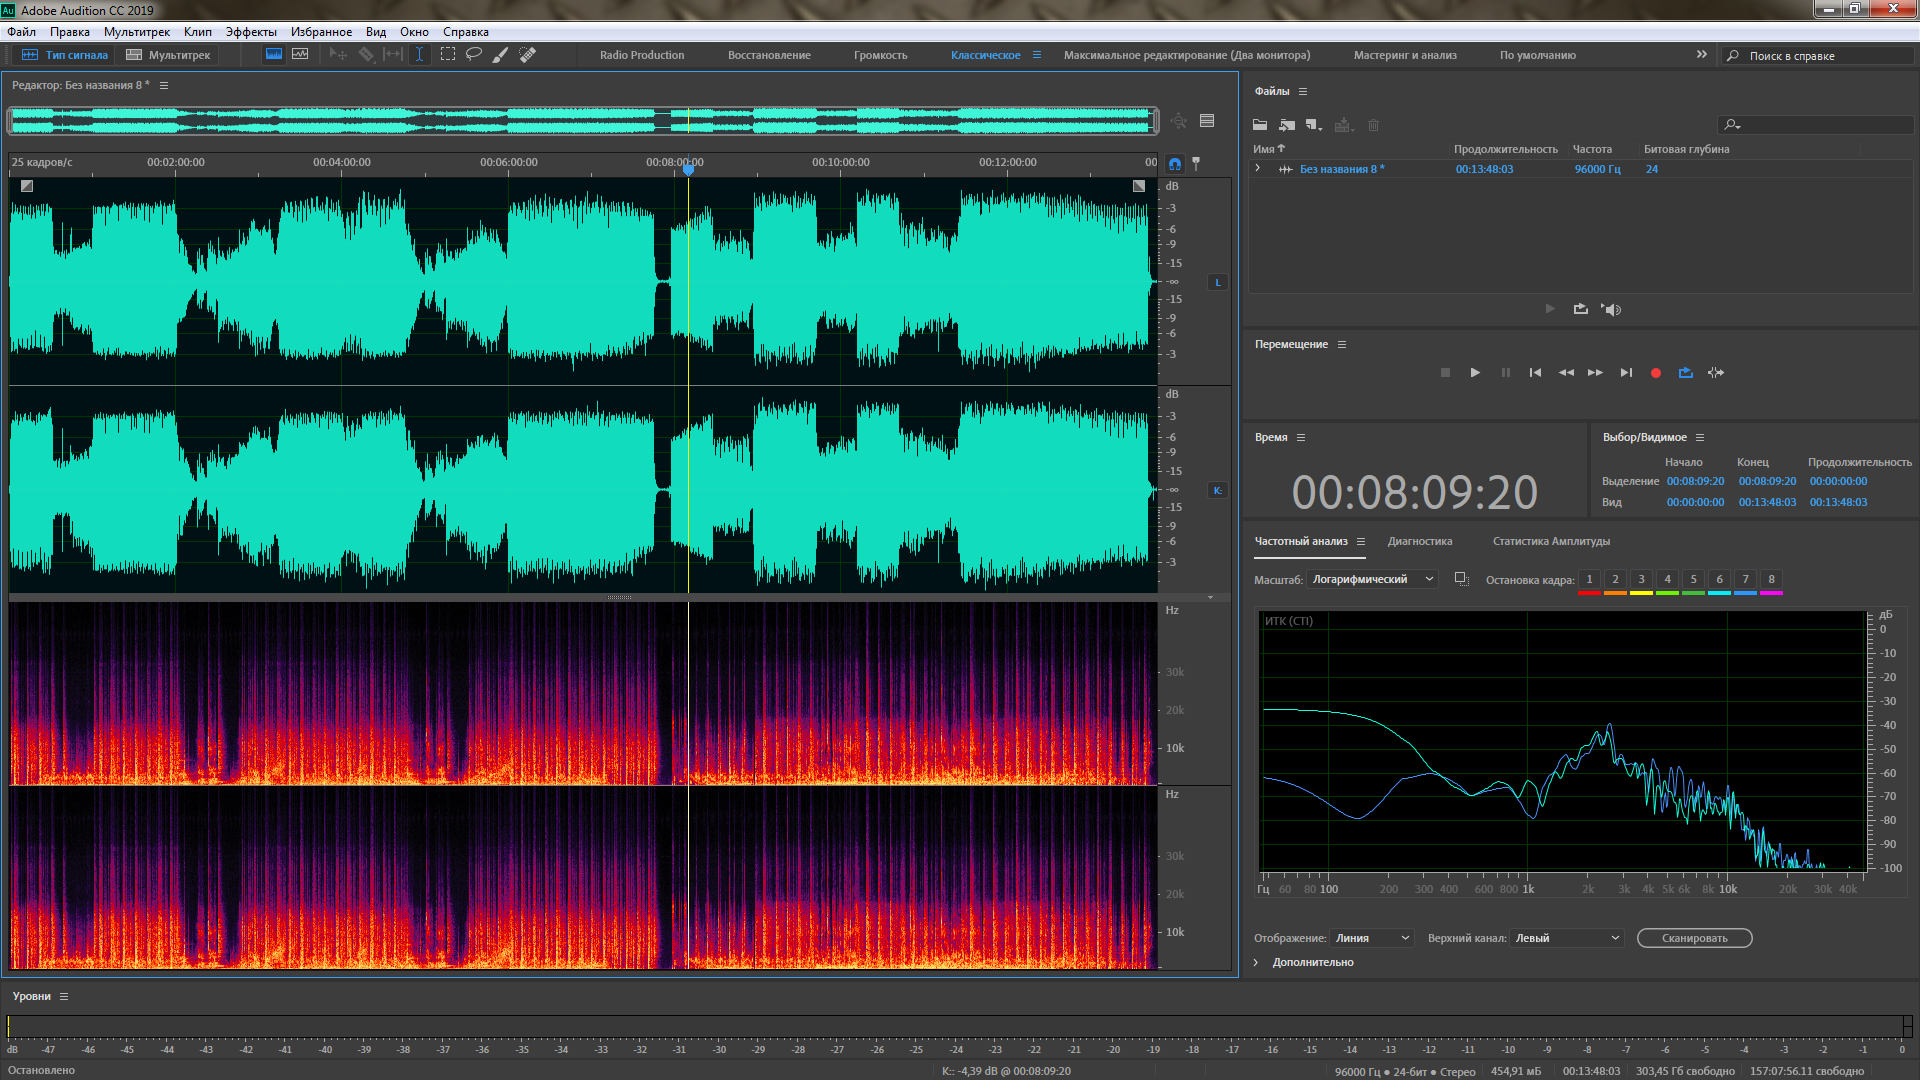The image size is (1920, 1080).
Task: Toggle loop playback in transport
Action: point(1686,372)
